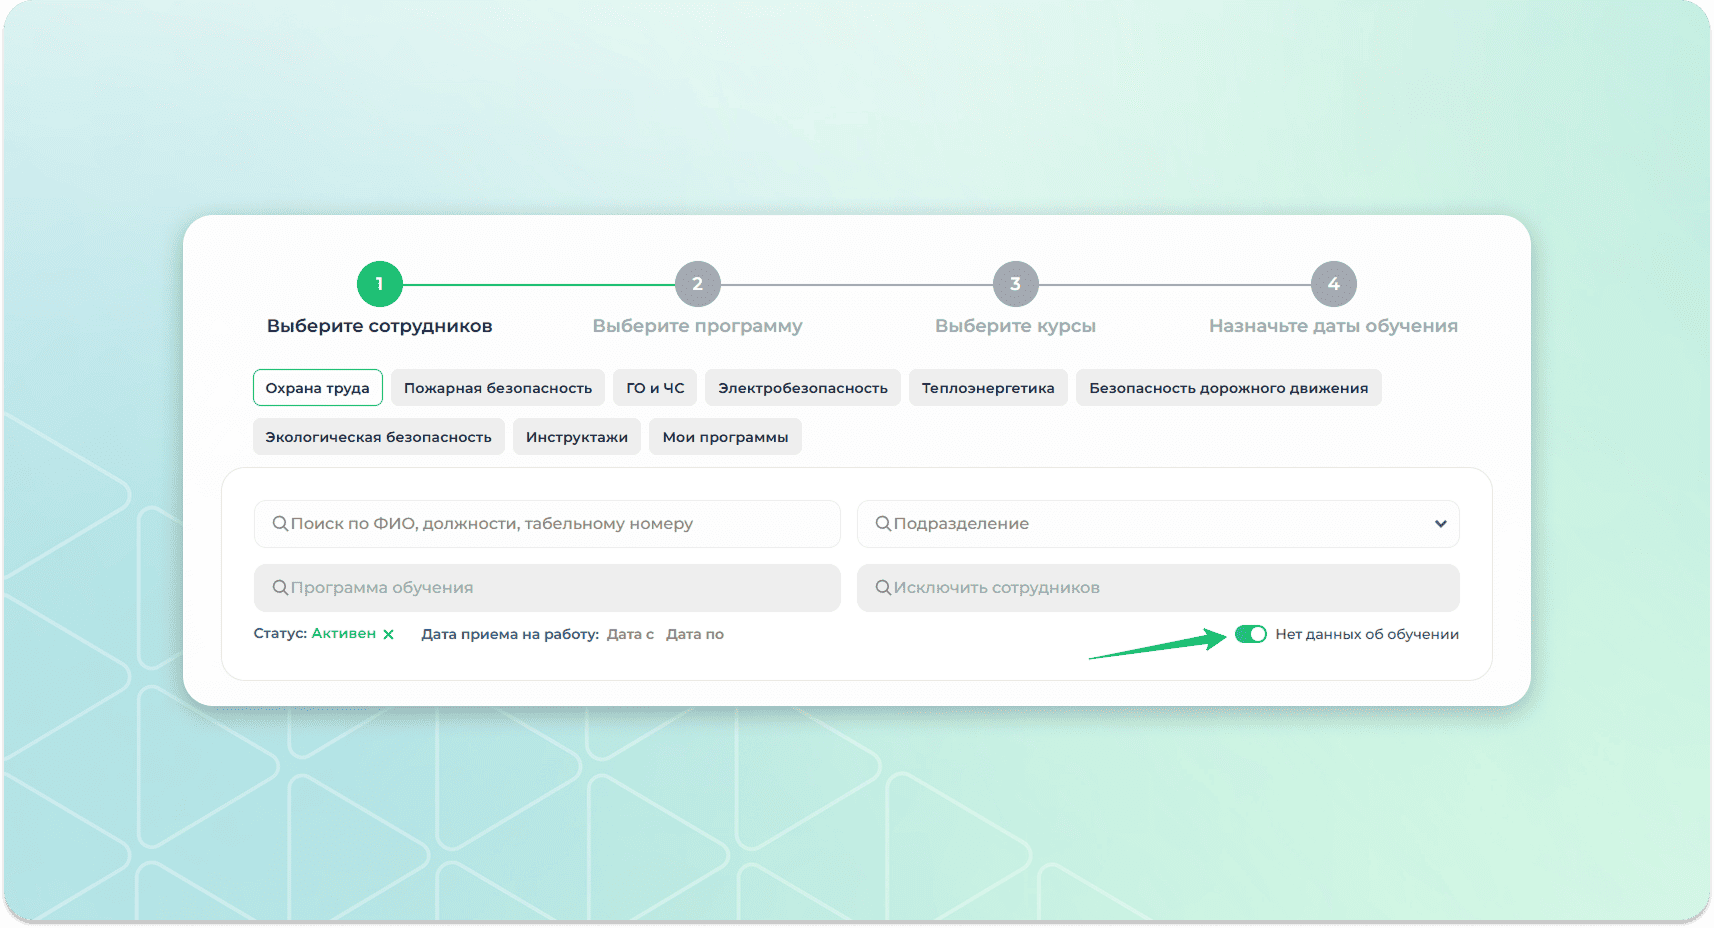This screenshot has width=1714, height=928.
Task: Click step 1 circle in the wizard
Action: pos(379,284)
